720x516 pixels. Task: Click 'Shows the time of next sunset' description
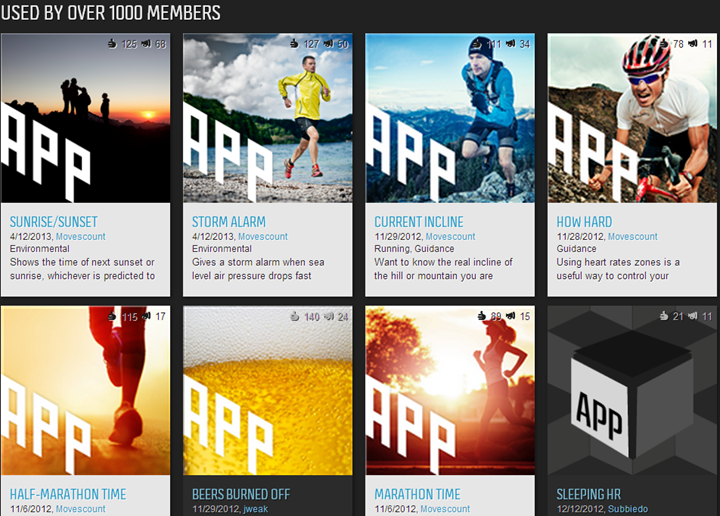[83, 269]
